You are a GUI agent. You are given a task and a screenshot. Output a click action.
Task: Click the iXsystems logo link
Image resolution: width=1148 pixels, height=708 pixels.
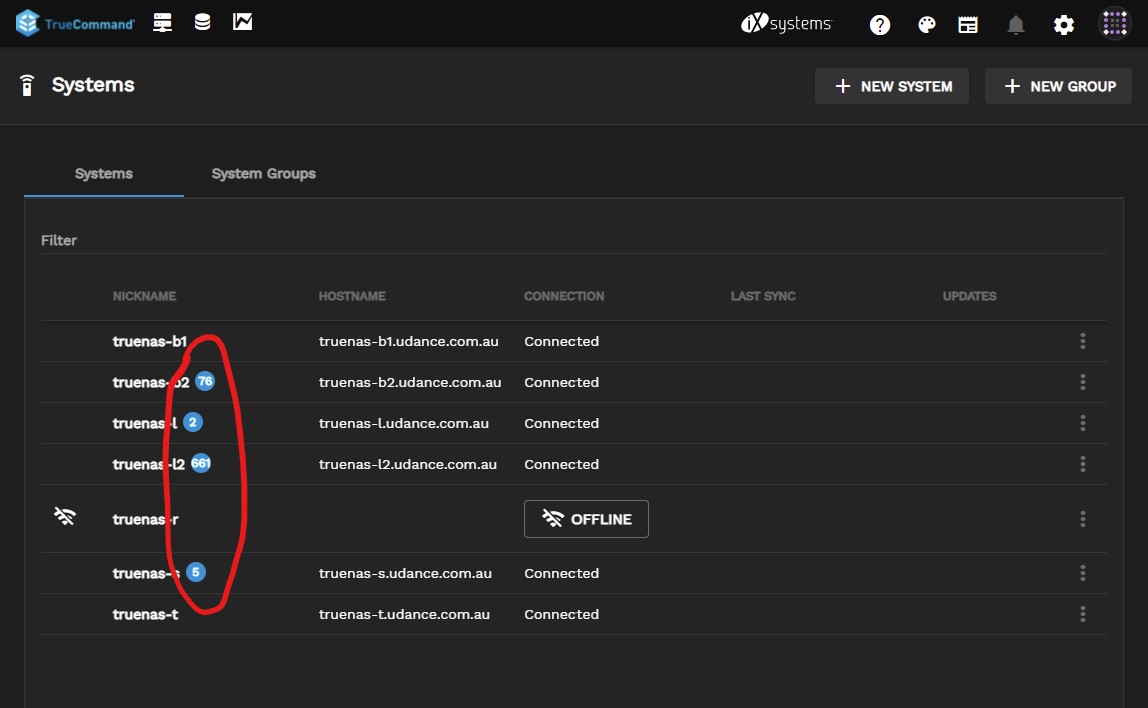click(786, 23)
